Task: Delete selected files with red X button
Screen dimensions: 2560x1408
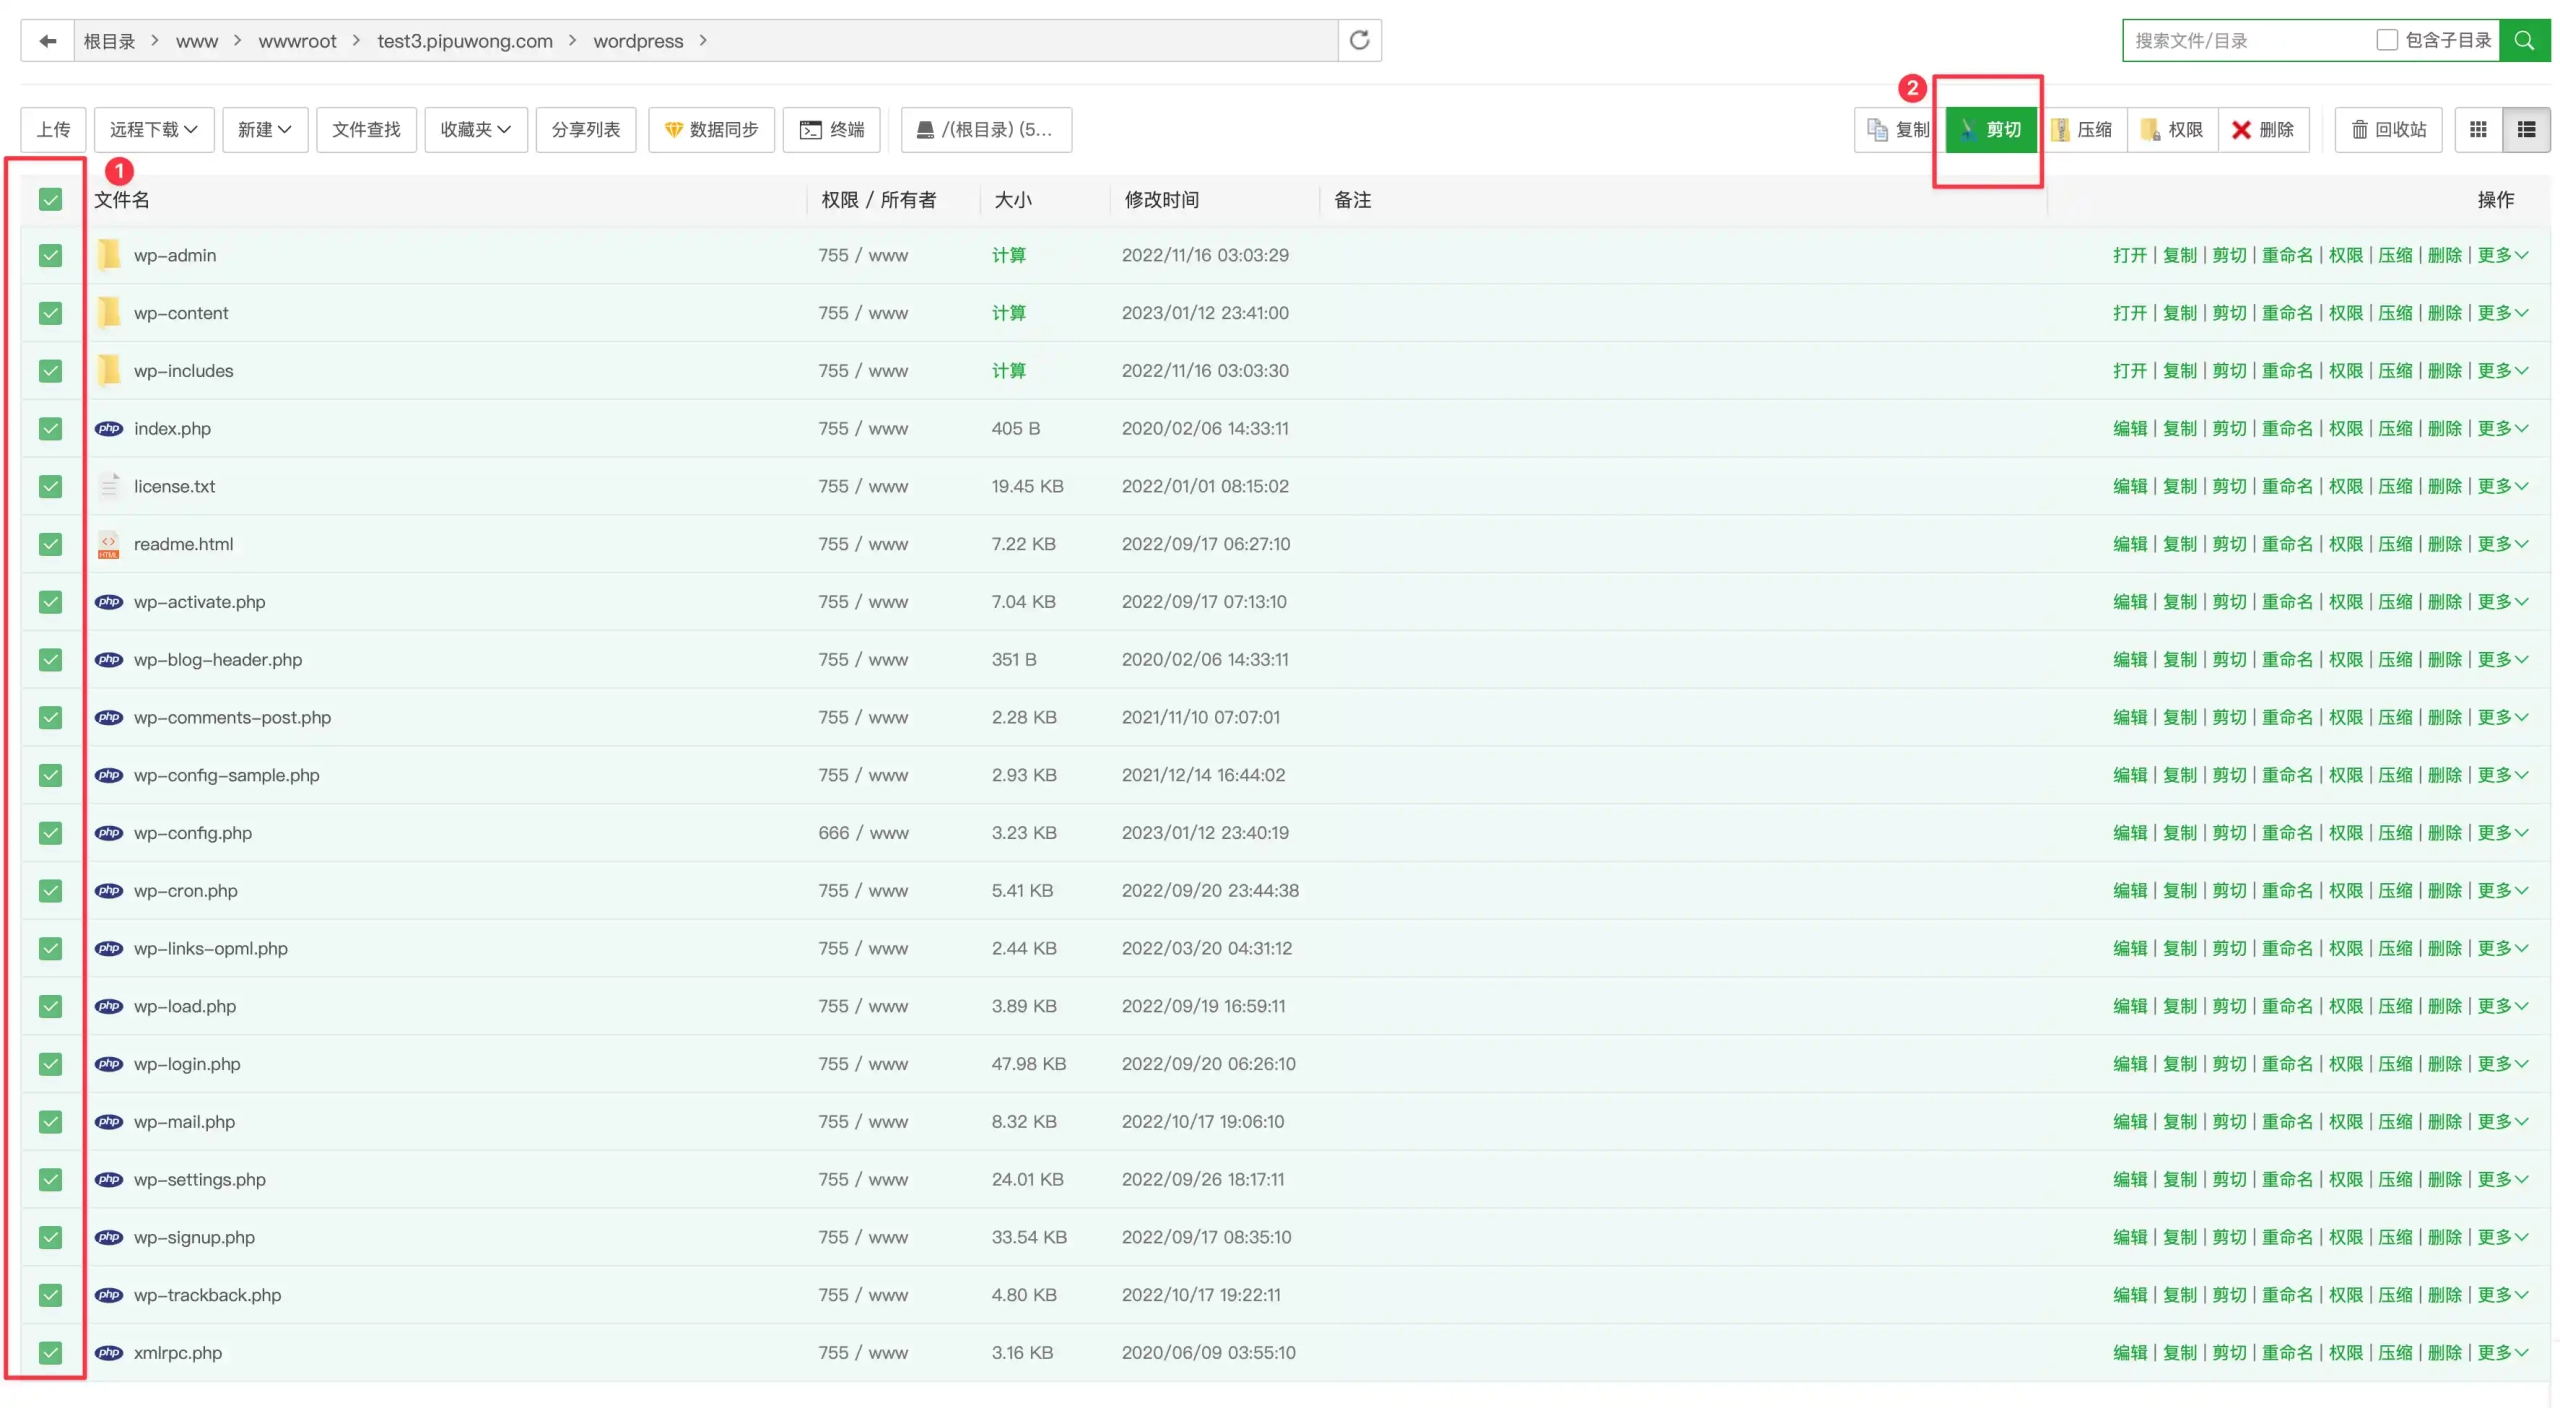Action: pos(2263,130)
